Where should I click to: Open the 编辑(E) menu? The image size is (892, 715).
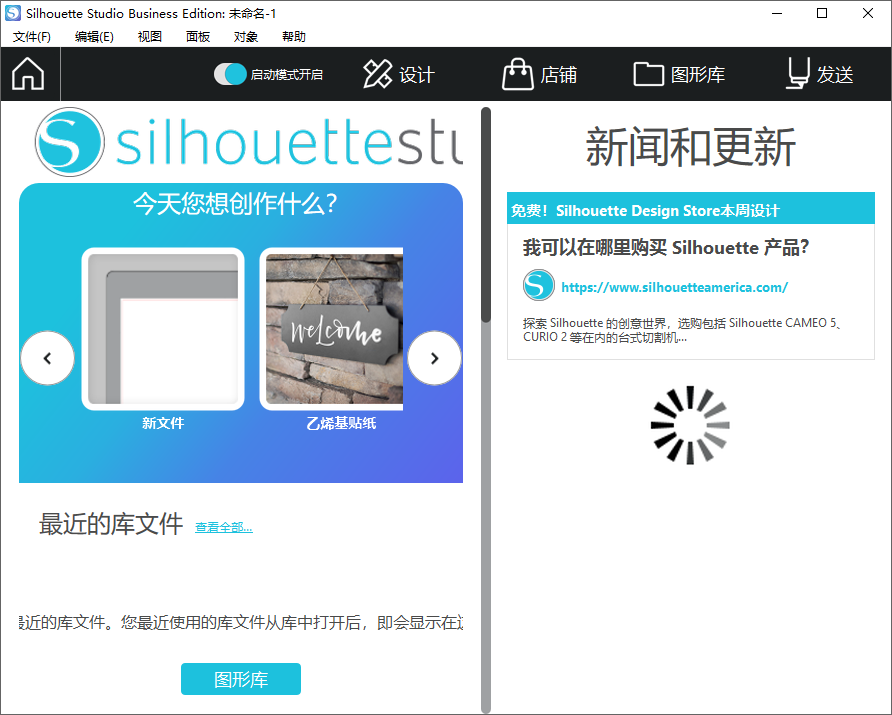click(x=94, y=36)
